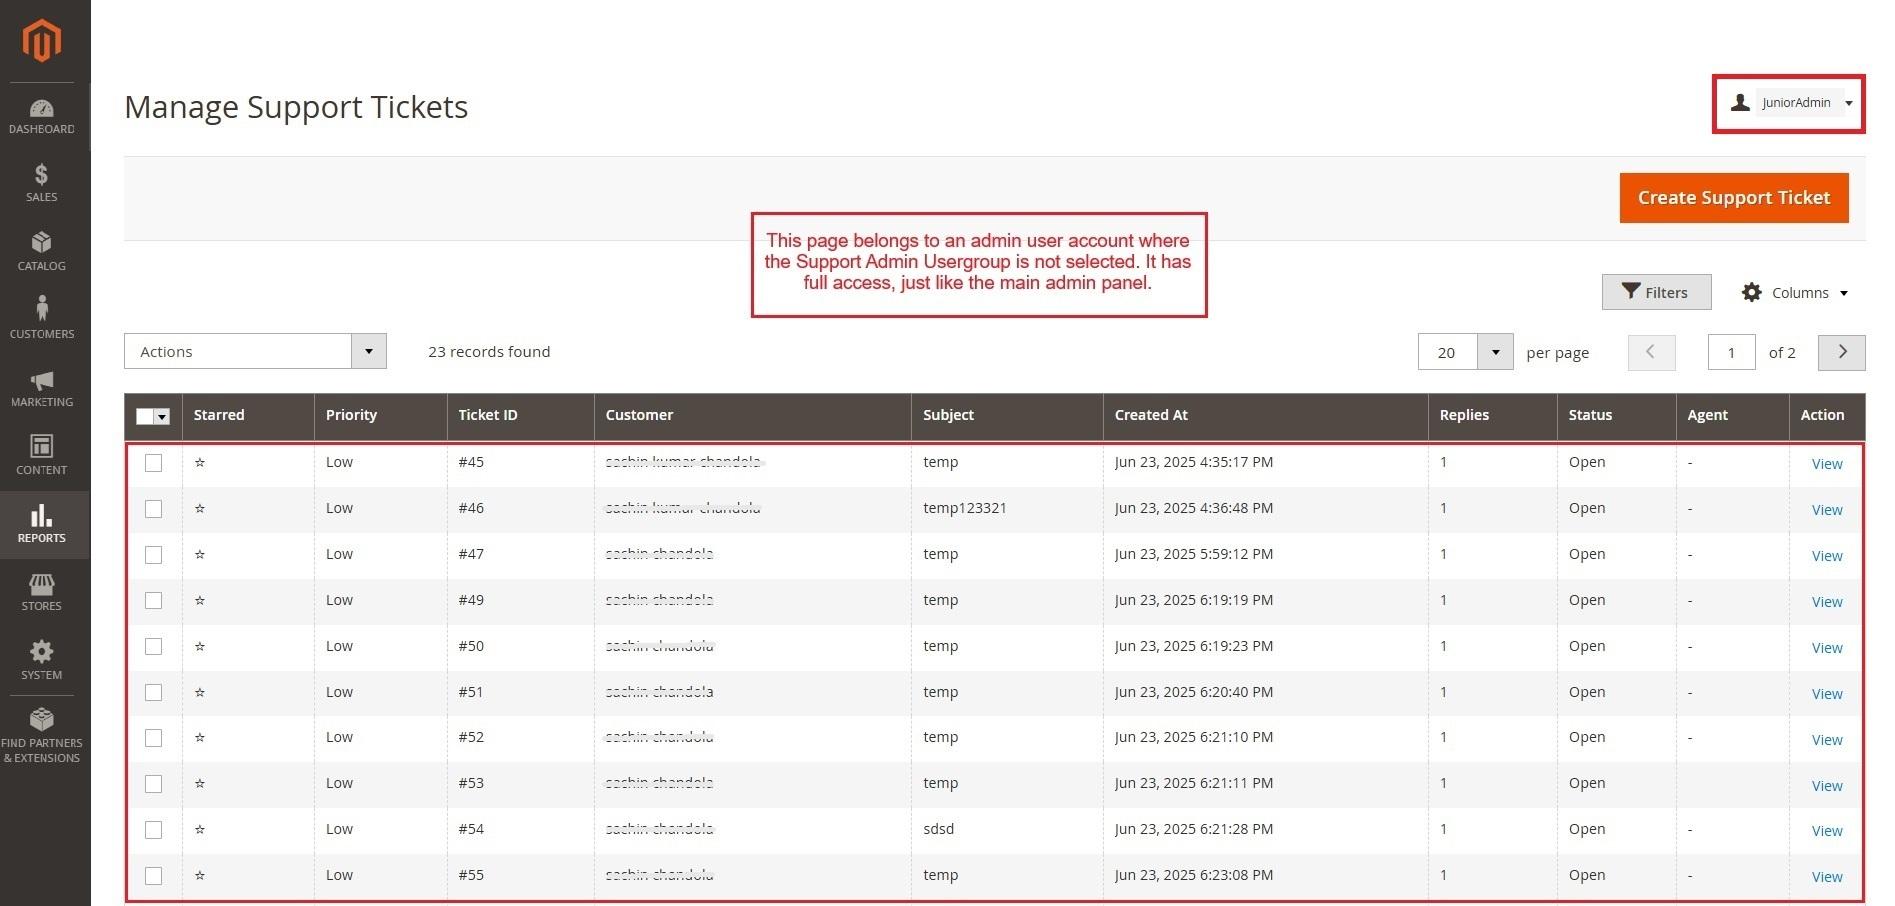
Task: Click the current page number field
Action: pyautogui.click(x=1731, y=353)
